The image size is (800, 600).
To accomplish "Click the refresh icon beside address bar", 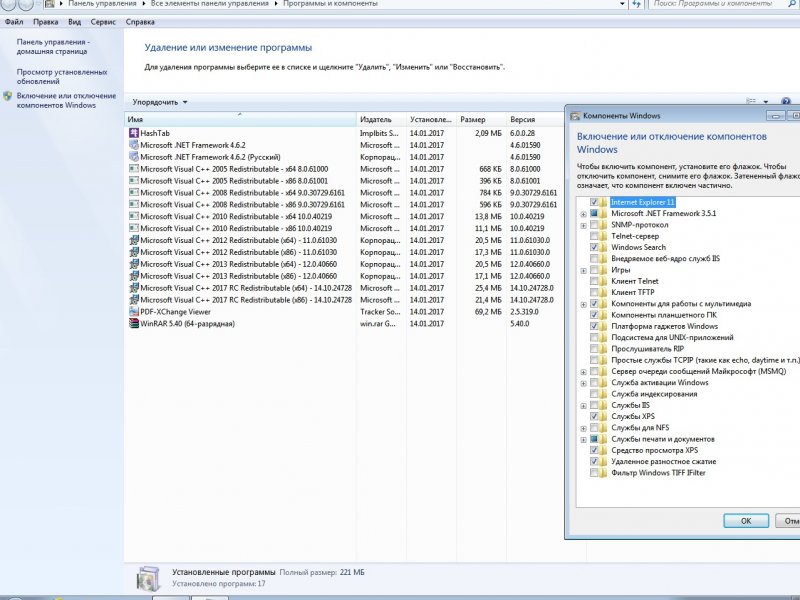I will [x=637, y=4].
